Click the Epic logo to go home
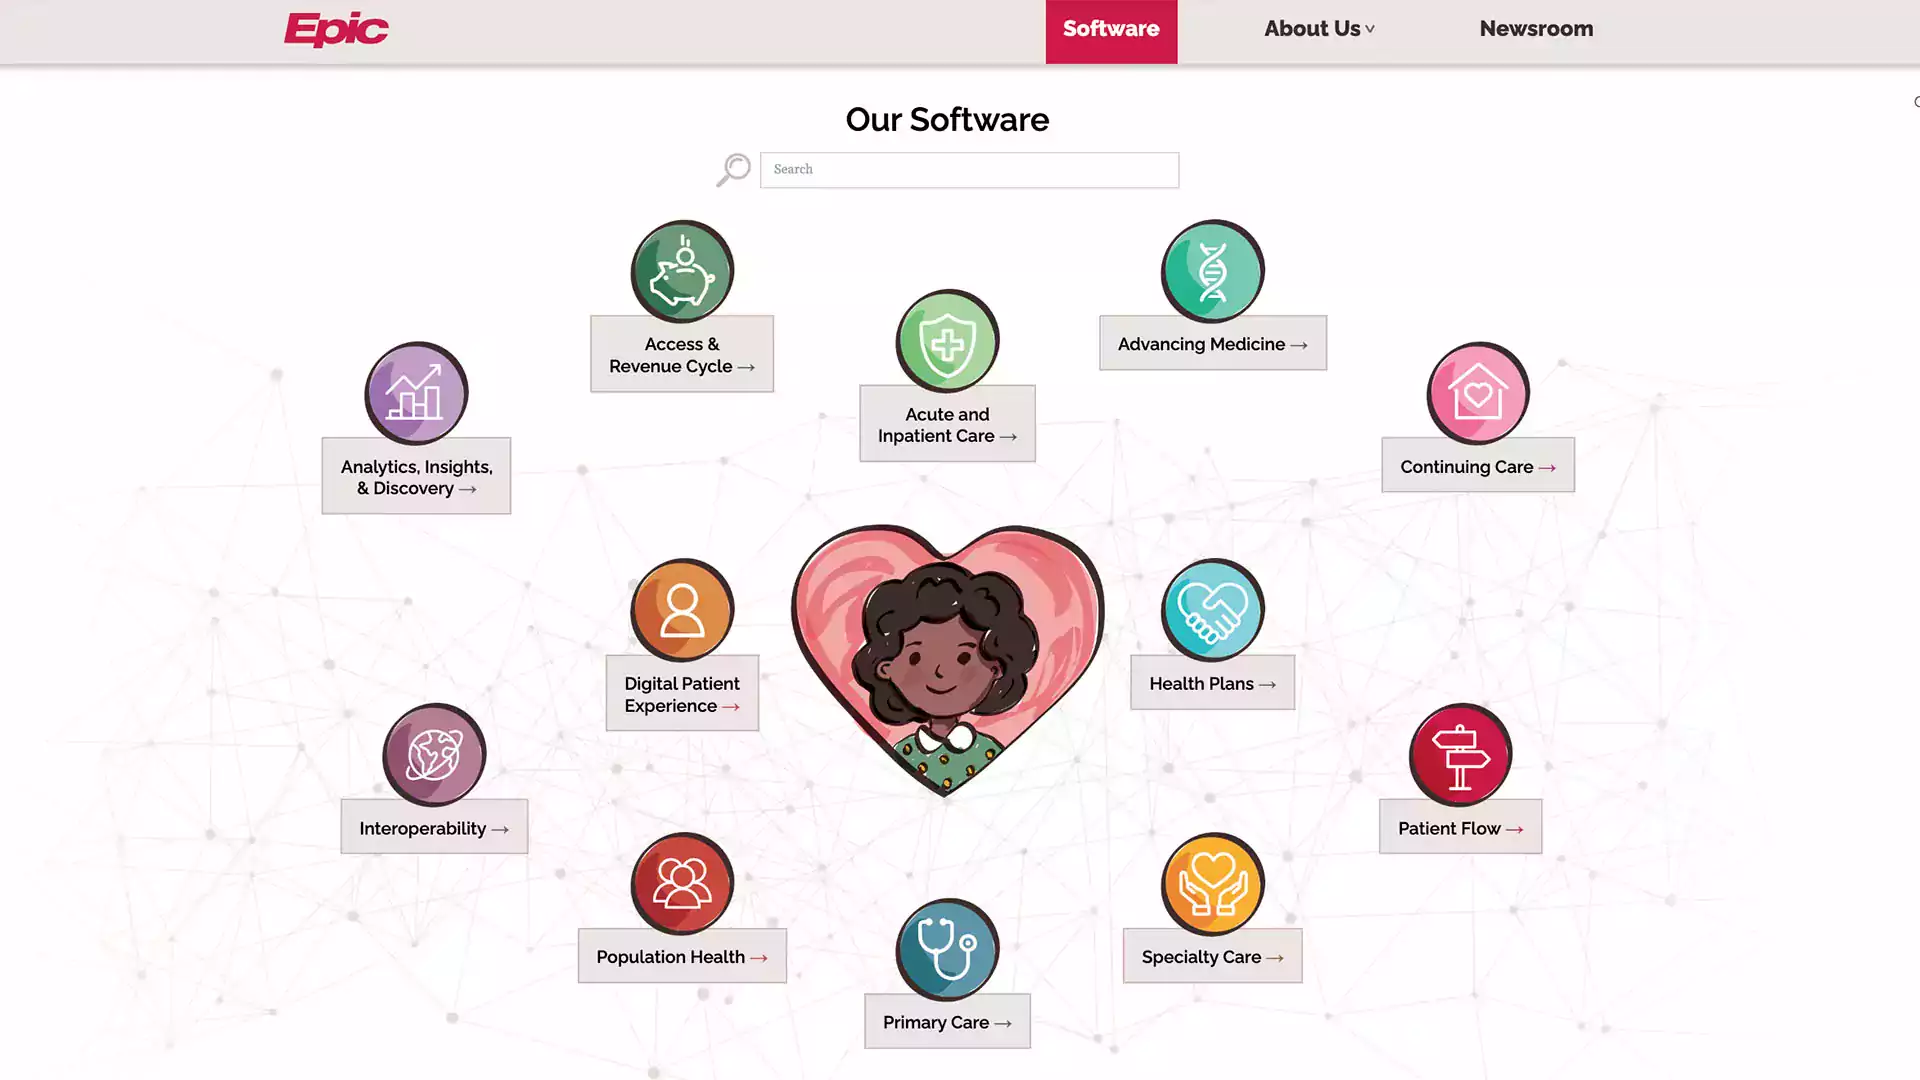Viewport: 1920px width, 1080px height. tap(336, 30)
